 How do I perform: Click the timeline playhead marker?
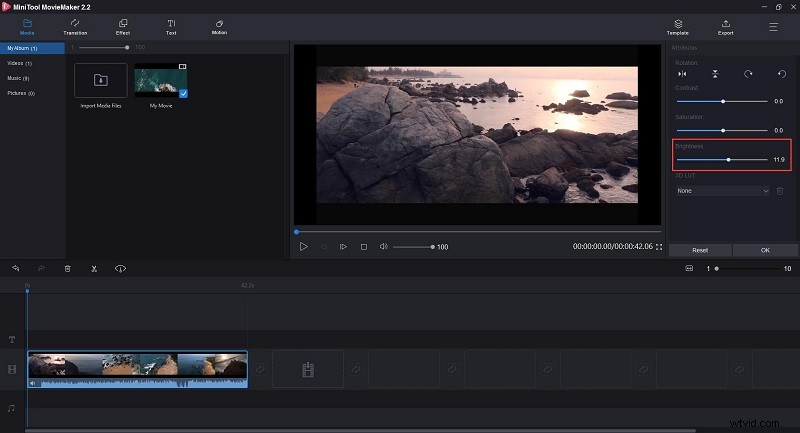click(x=28, y=291)
